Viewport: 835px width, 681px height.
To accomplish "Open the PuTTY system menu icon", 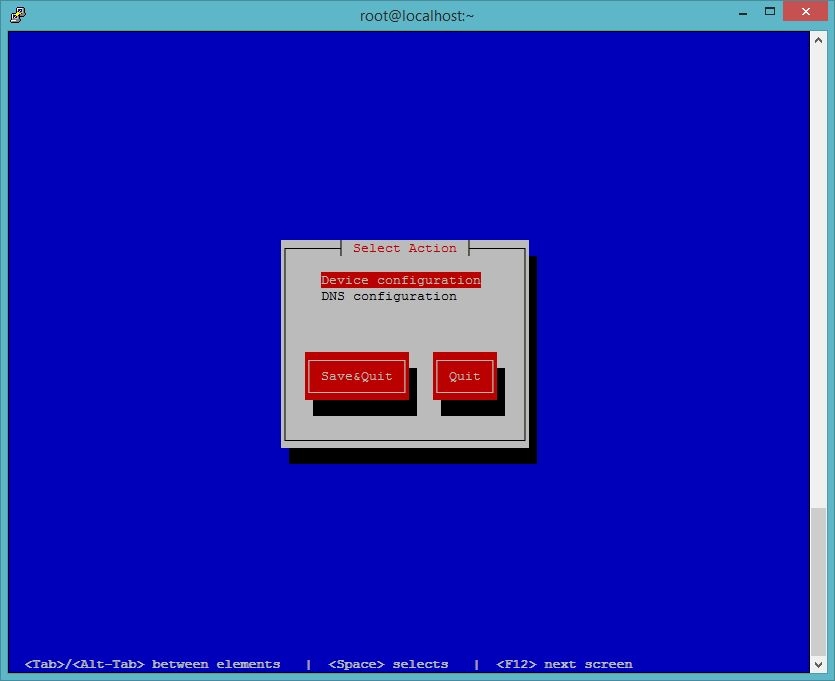I will 18,14.
